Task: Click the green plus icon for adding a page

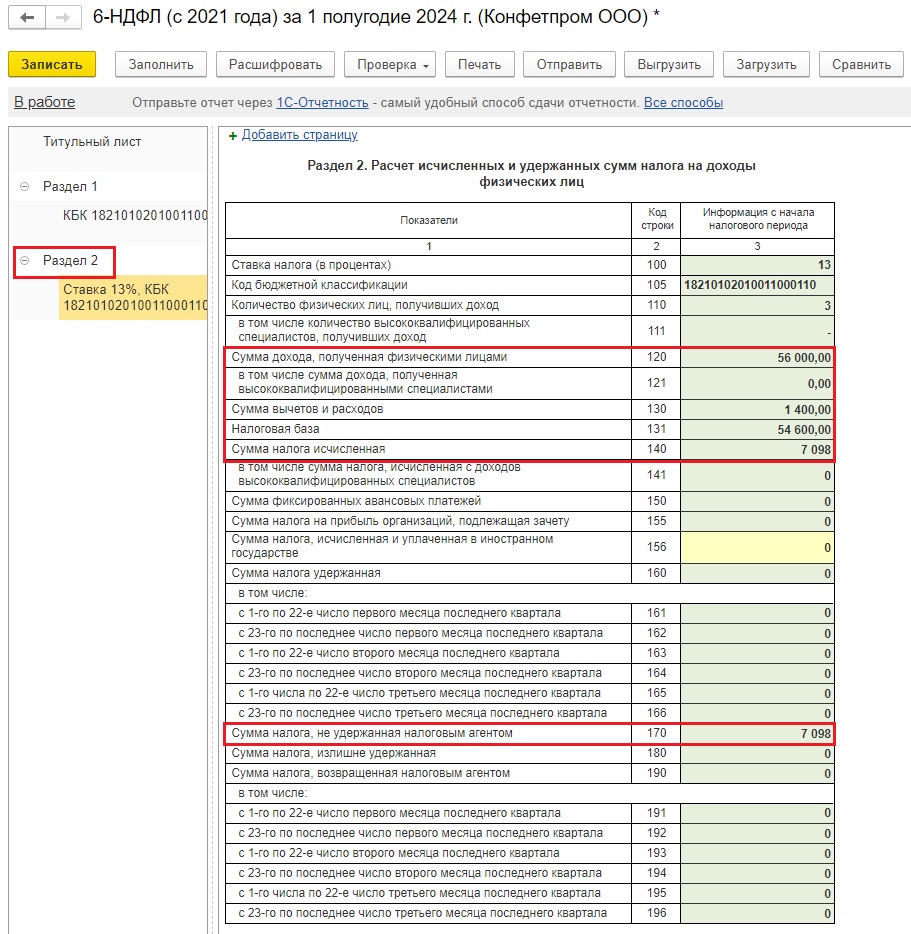Action: (233, 136)
